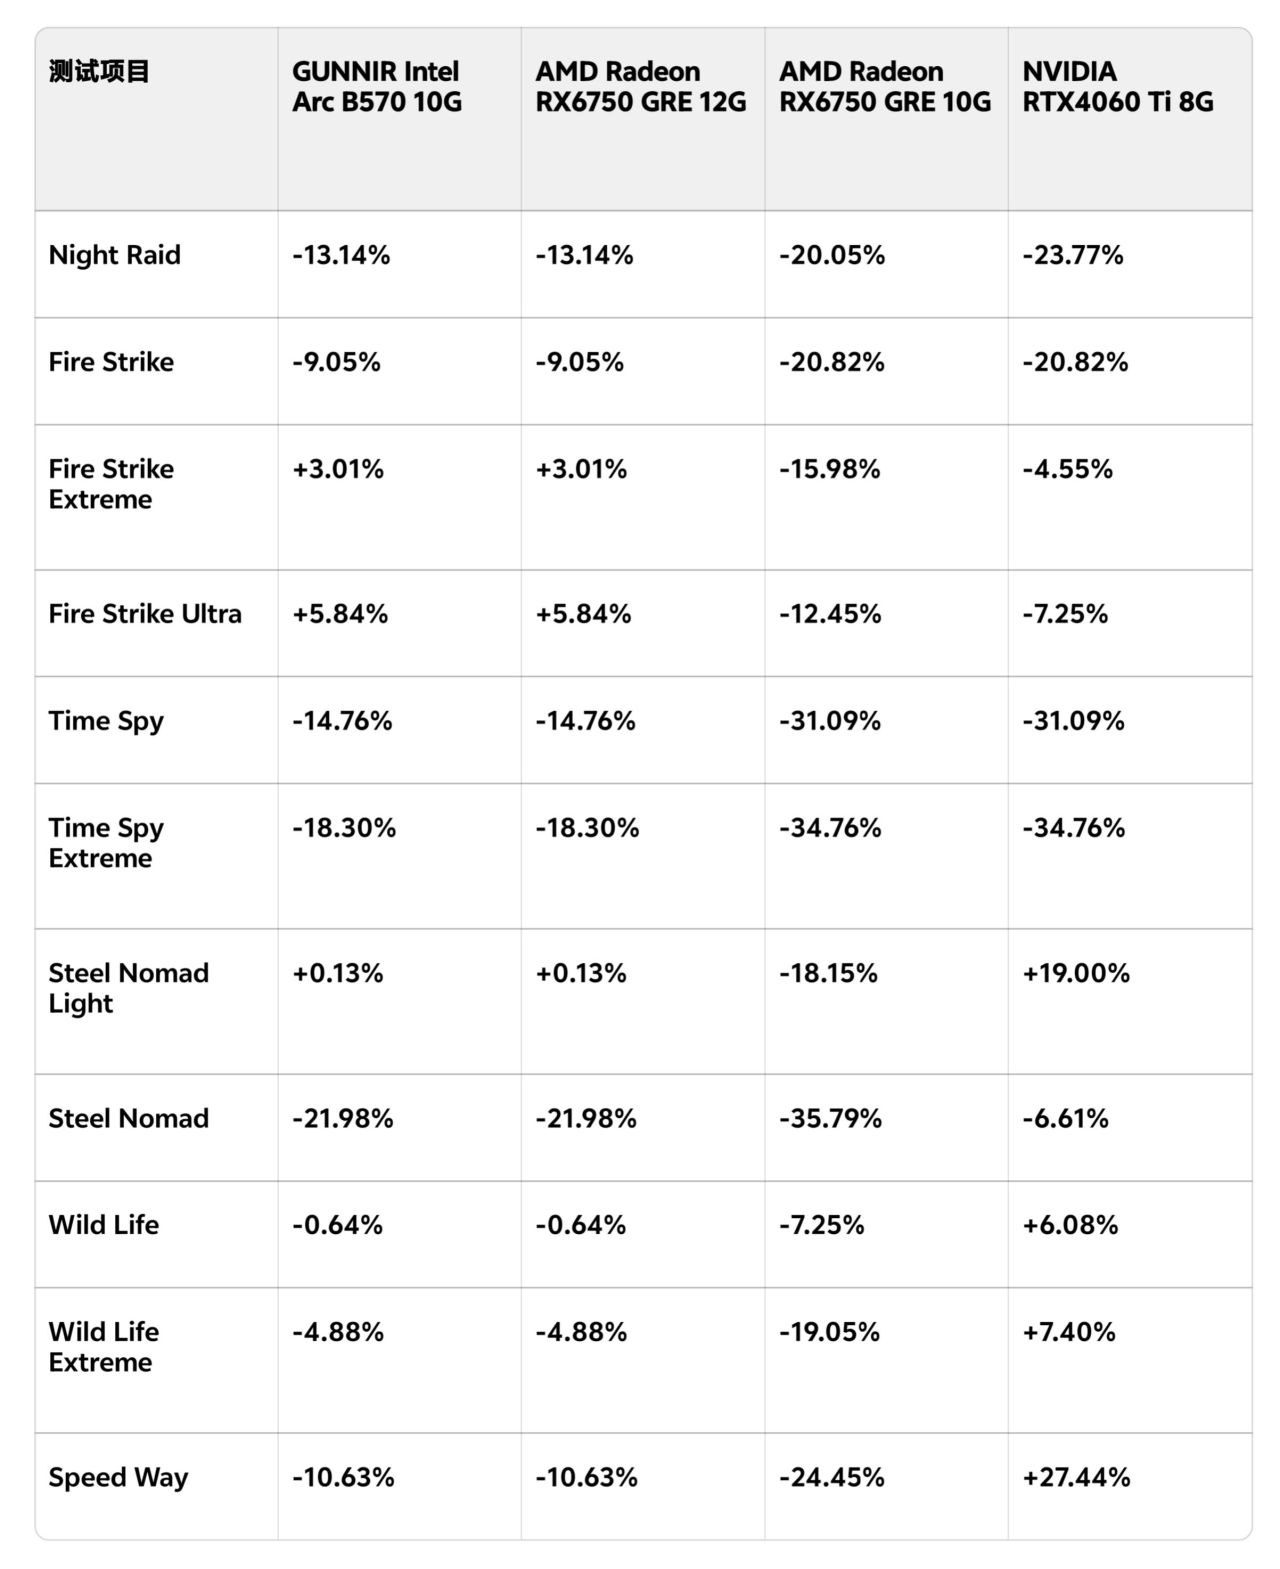The width and height of the screenshot is (1280, 1569).
Task: Click the +6.08% Wild Life value
Action: (1069, 1225)
